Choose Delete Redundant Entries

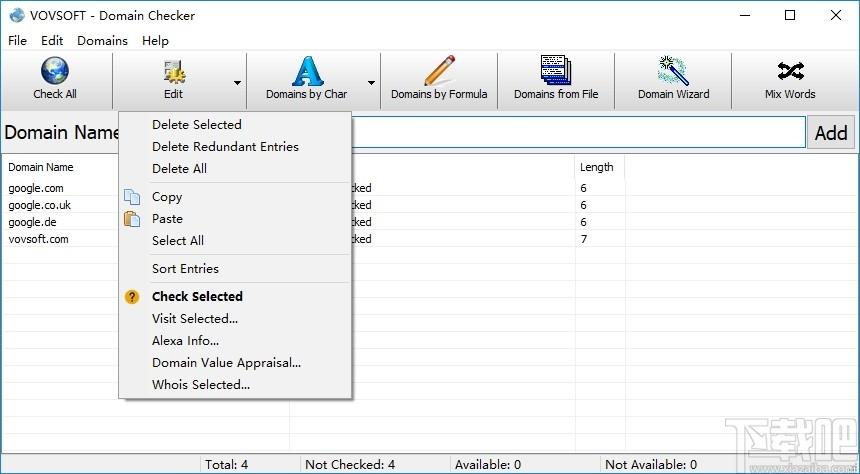235,146
